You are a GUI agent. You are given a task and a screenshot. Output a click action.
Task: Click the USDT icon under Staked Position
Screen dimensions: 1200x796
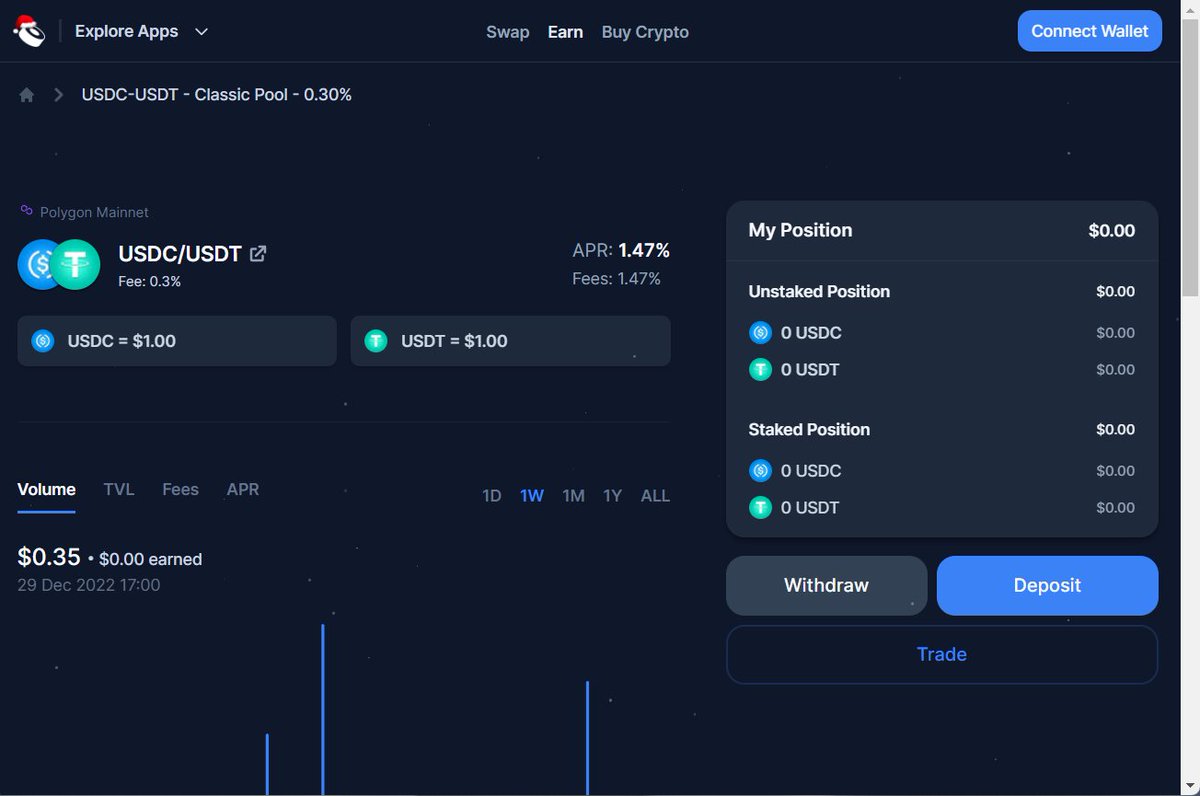[760, 508]
